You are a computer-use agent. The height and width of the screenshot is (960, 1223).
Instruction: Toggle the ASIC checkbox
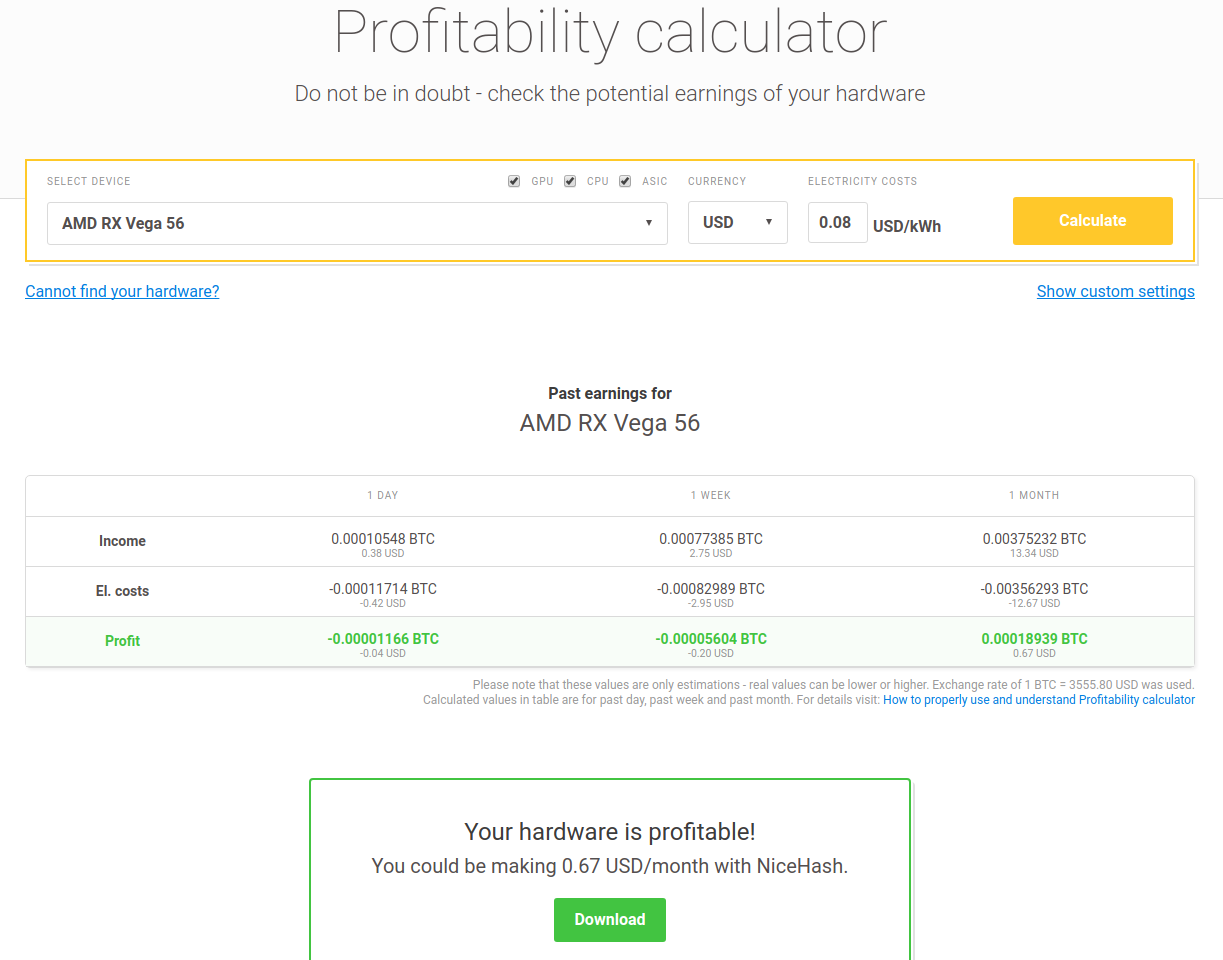(625, 181)
